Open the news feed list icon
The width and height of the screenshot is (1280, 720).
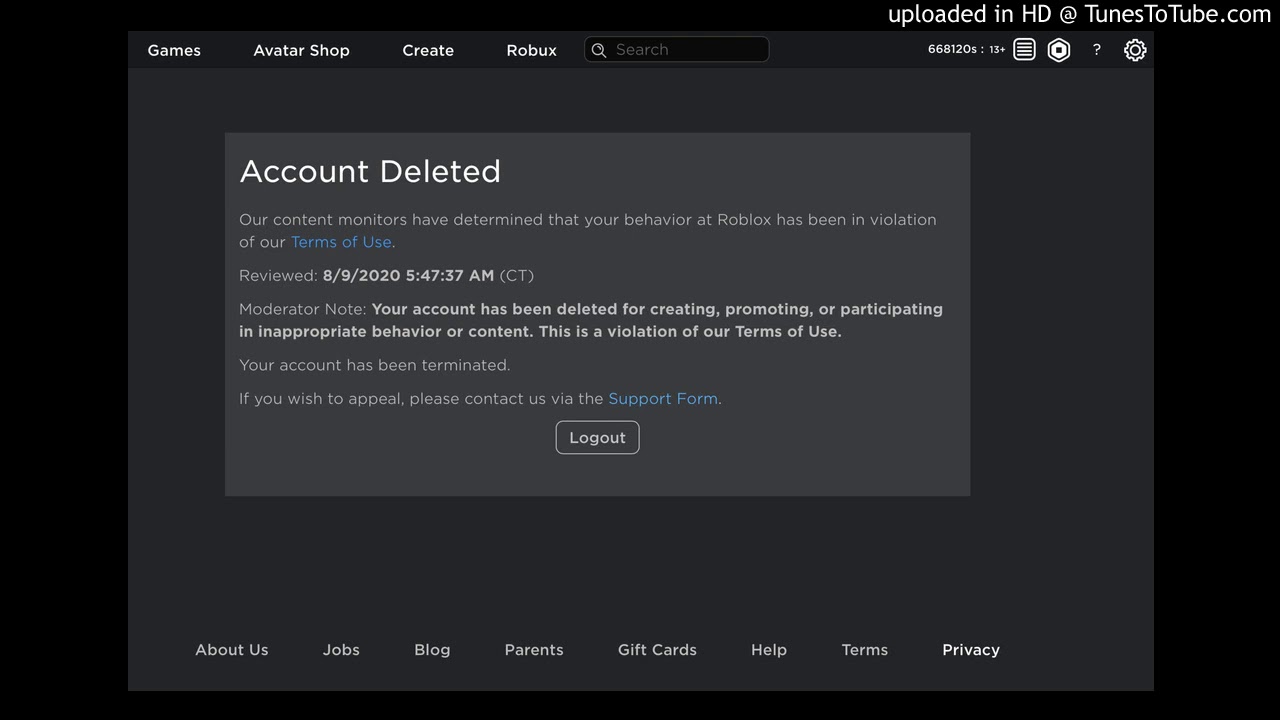tap(1024, 50)
